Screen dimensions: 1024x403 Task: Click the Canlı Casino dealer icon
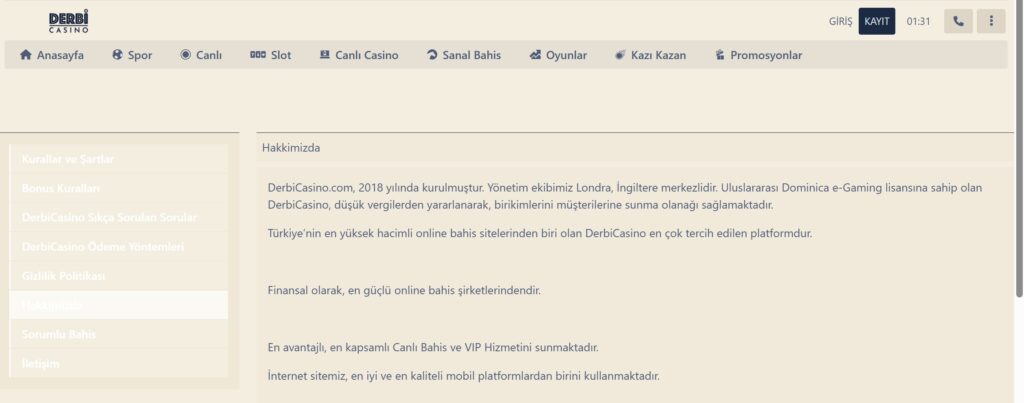click(x=325, y=55)
